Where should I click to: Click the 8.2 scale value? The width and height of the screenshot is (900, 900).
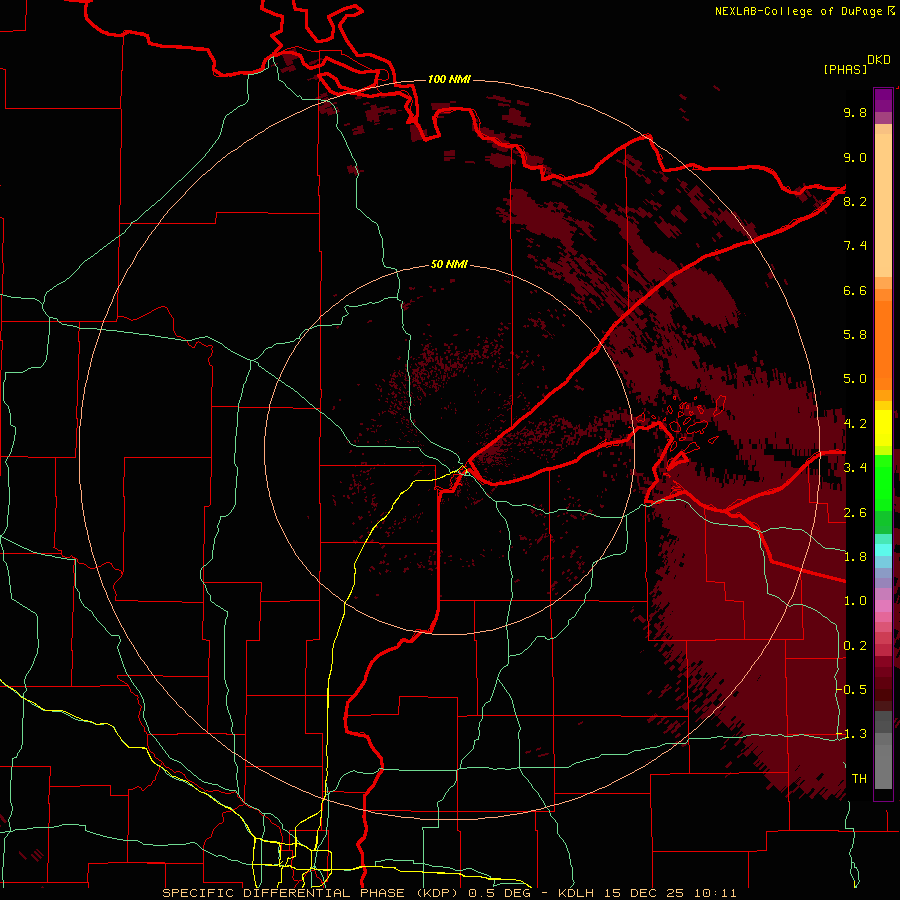click(x=855, y=201)
